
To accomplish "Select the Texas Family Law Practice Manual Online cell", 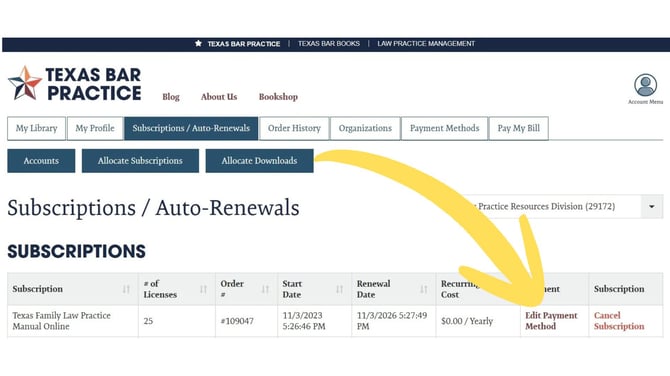I will pyautogui.click(x=73, y=321).
